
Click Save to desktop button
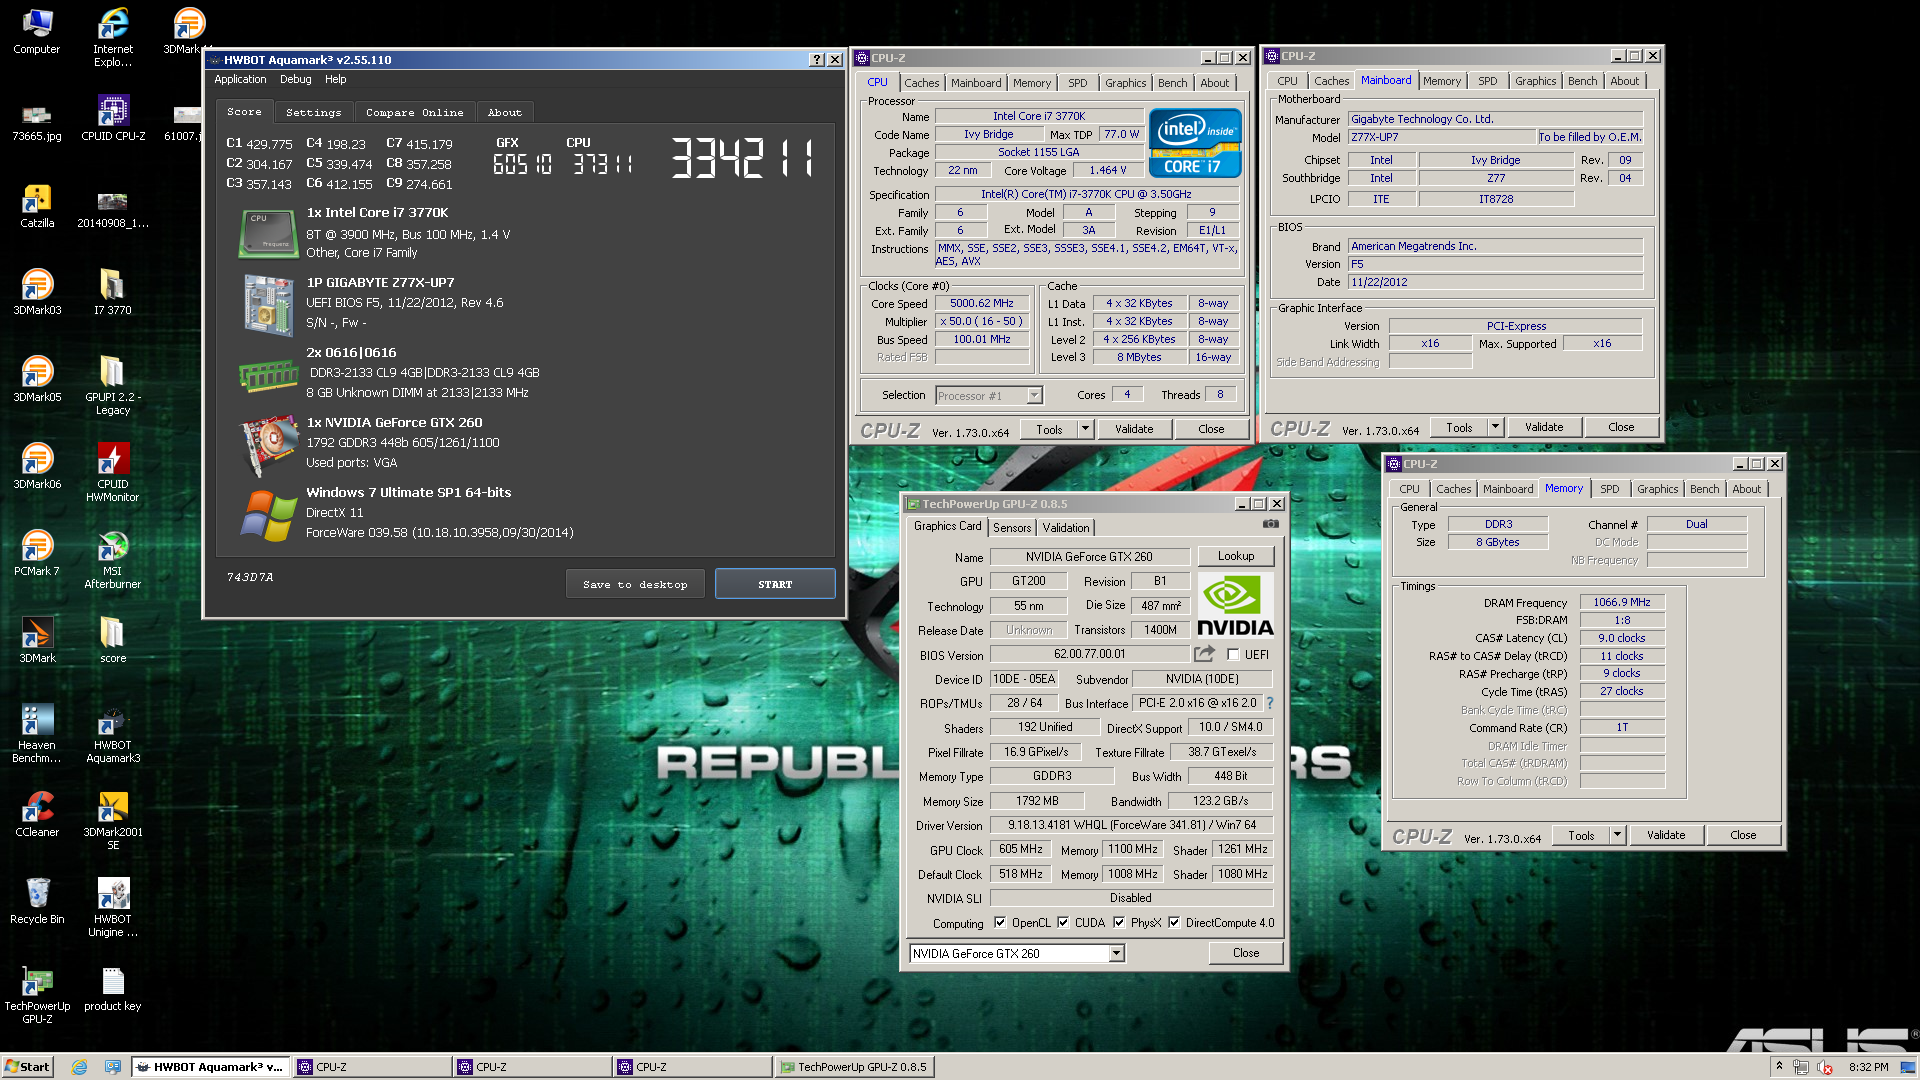(x=635, y=584)
